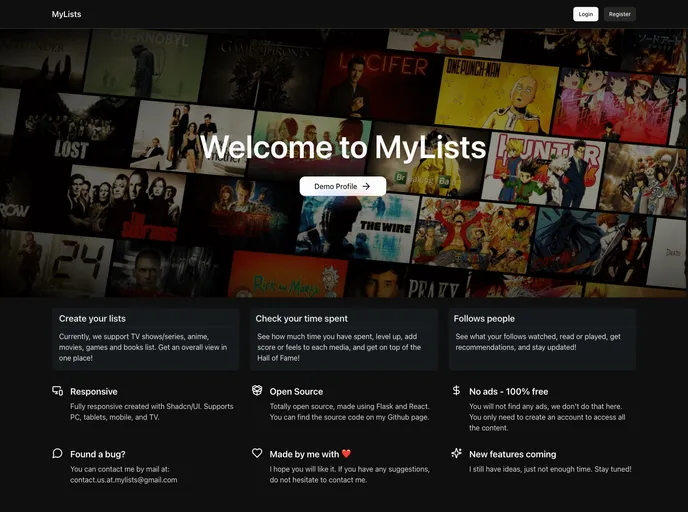Viewport: 688px width, 512px height.
Task: Click the New features coming title
Action: (512, 454)
